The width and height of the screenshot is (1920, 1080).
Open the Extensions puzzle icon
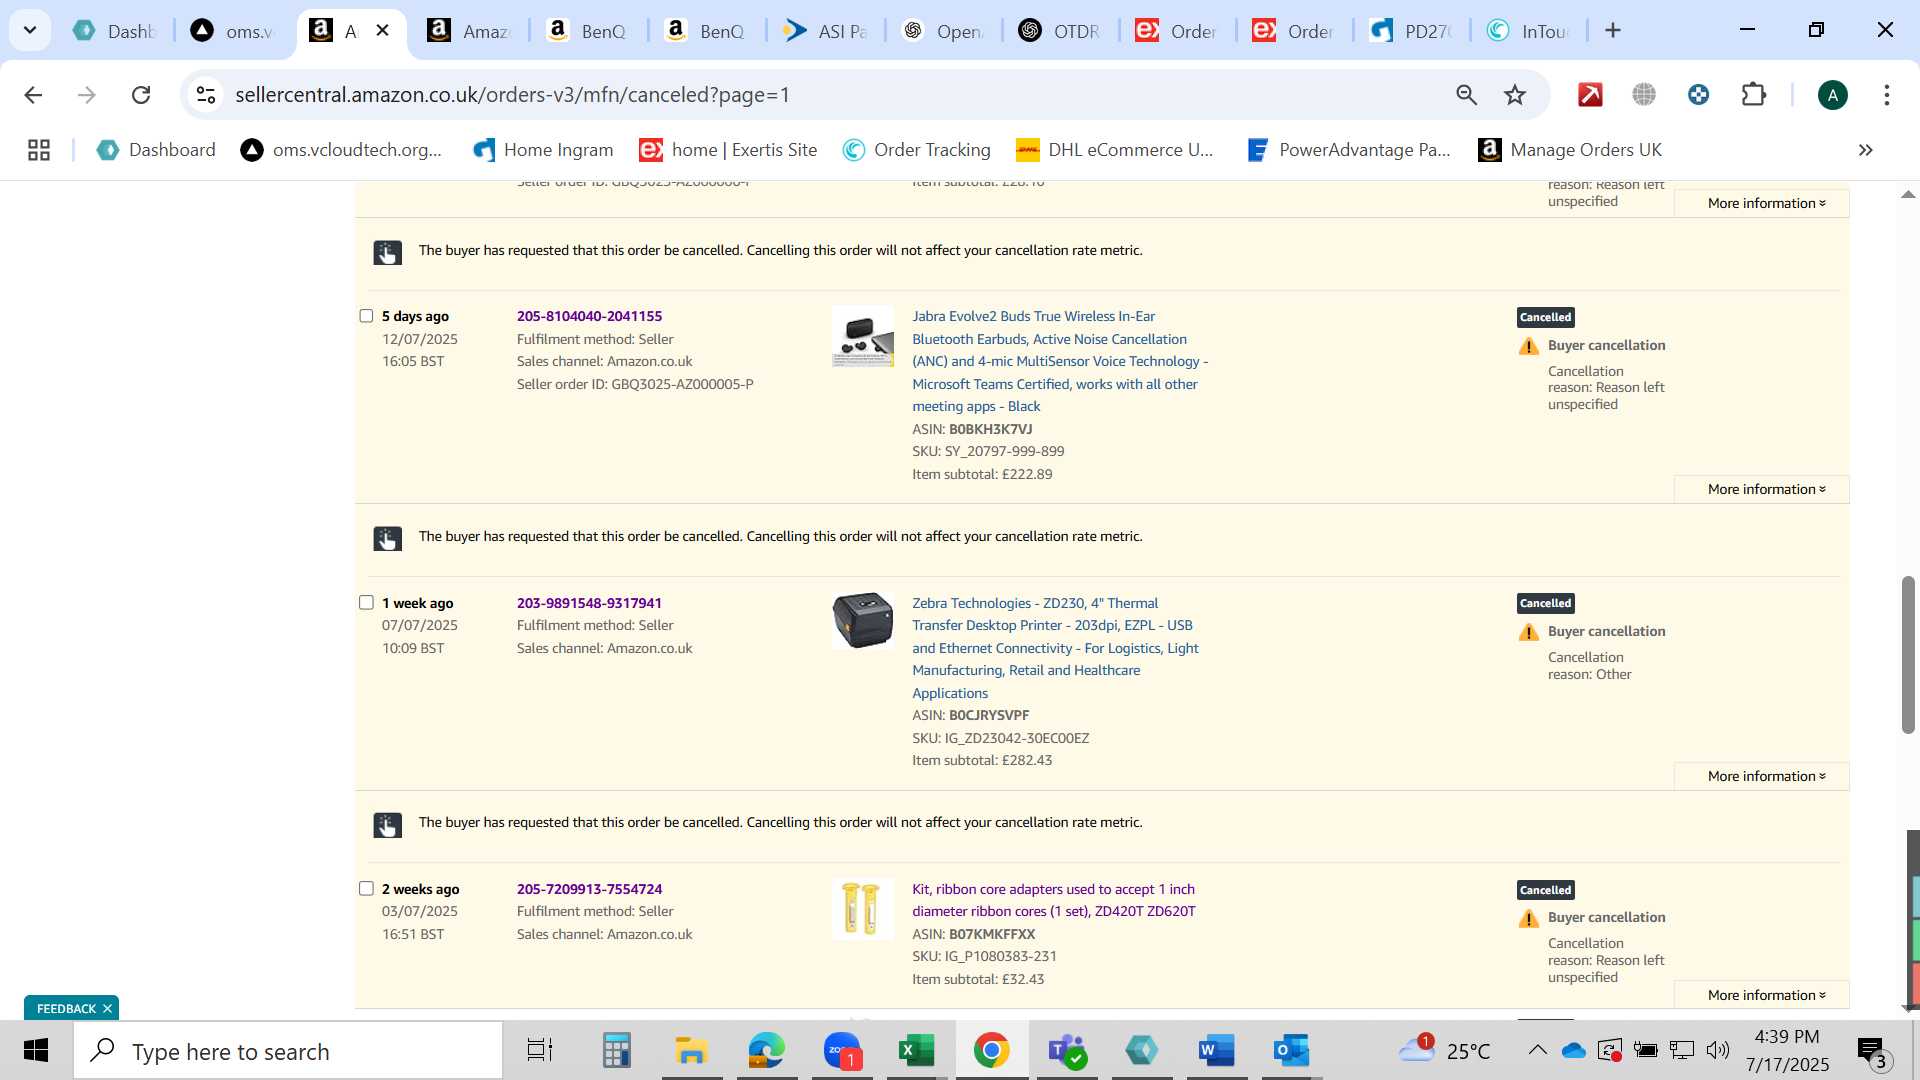tap(1754, 95)
